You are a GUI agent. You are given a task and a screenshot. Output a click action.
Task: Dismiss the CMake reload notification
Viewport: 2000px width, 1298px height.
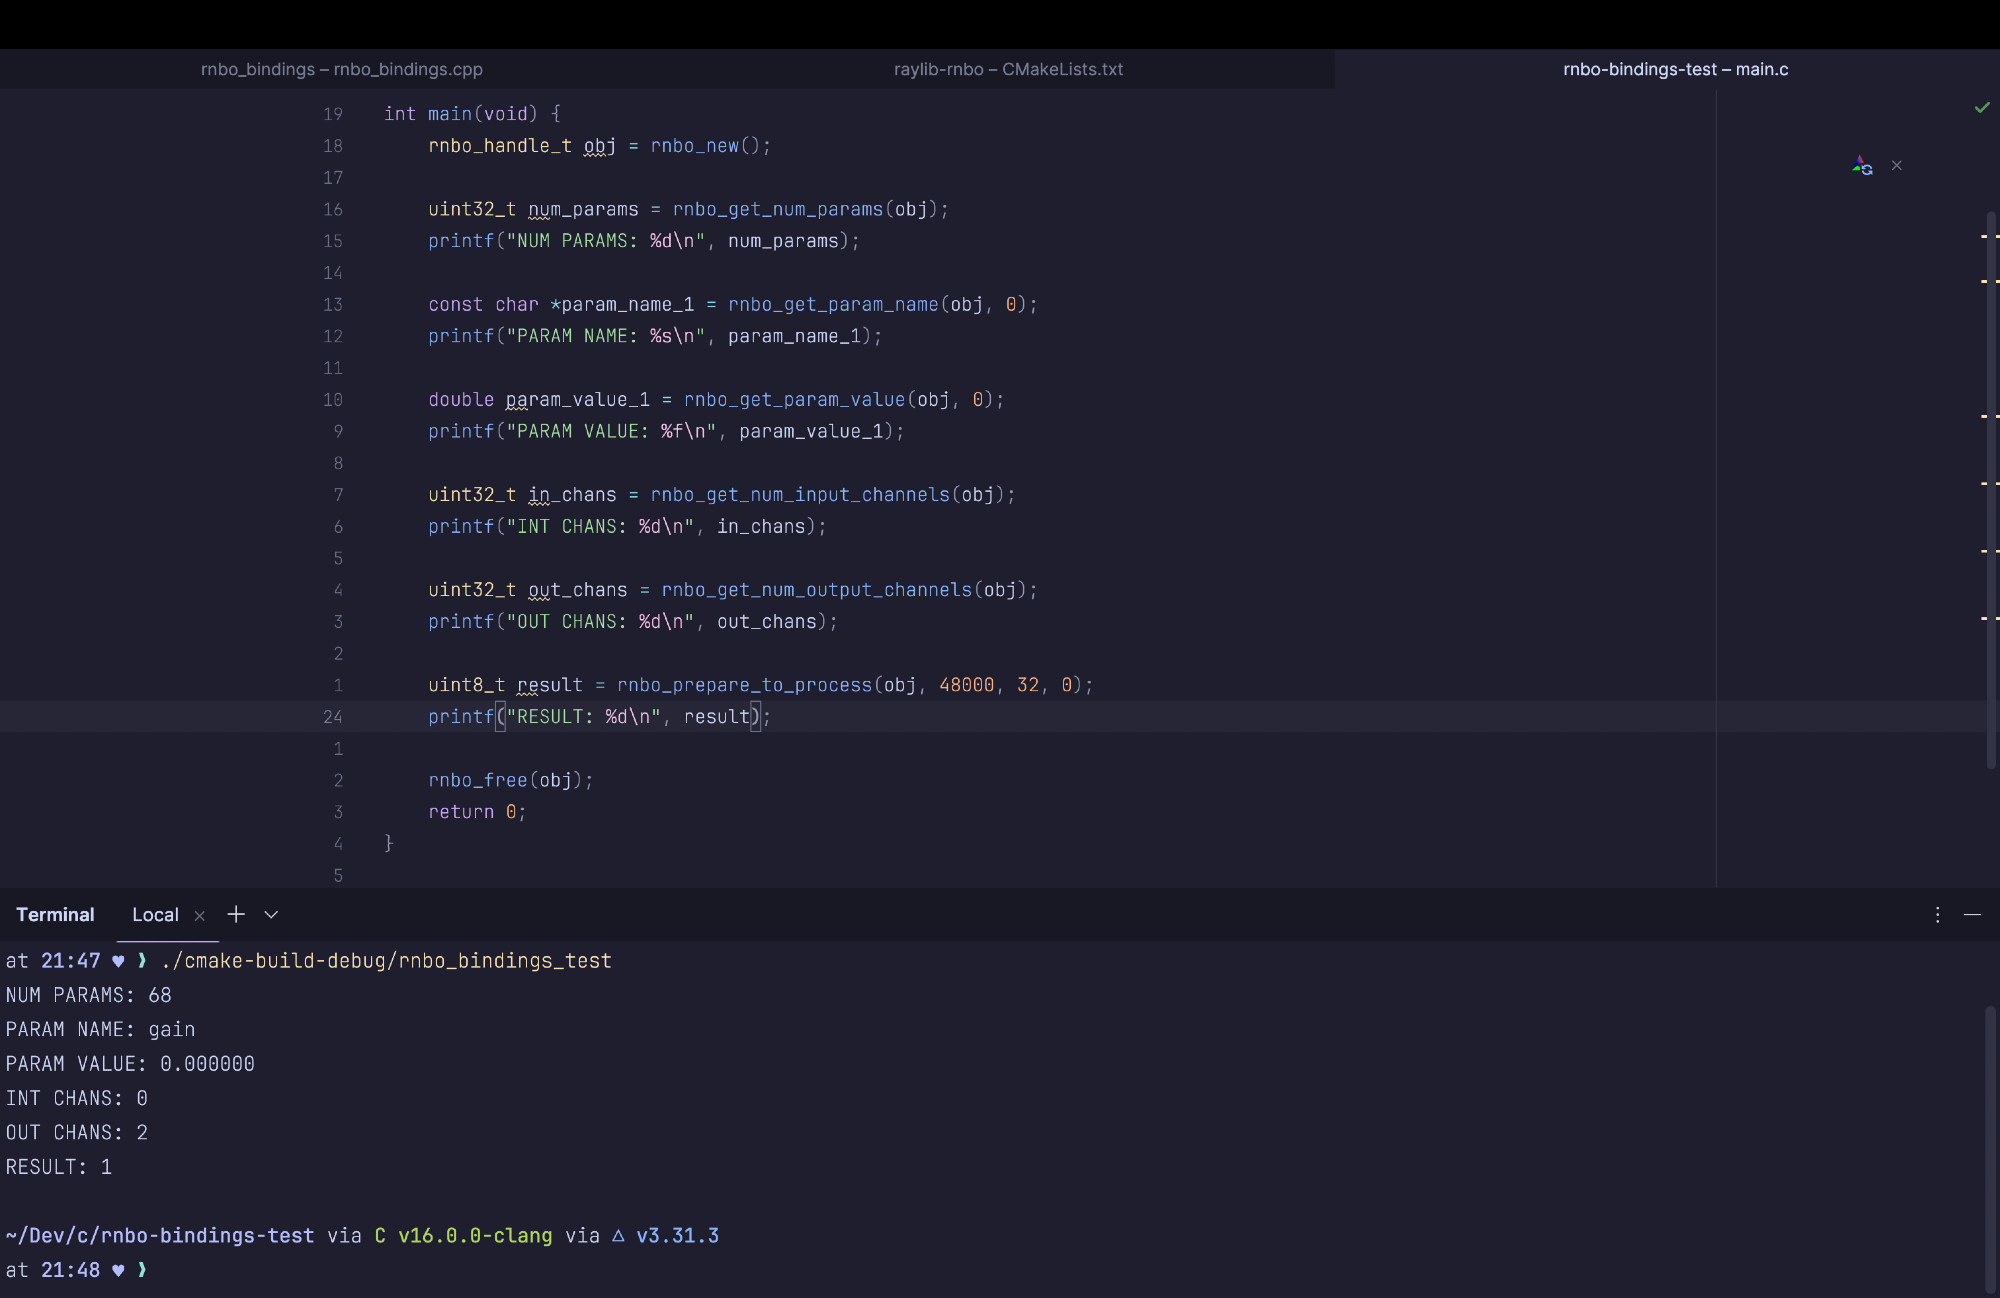pos(1896,165)
